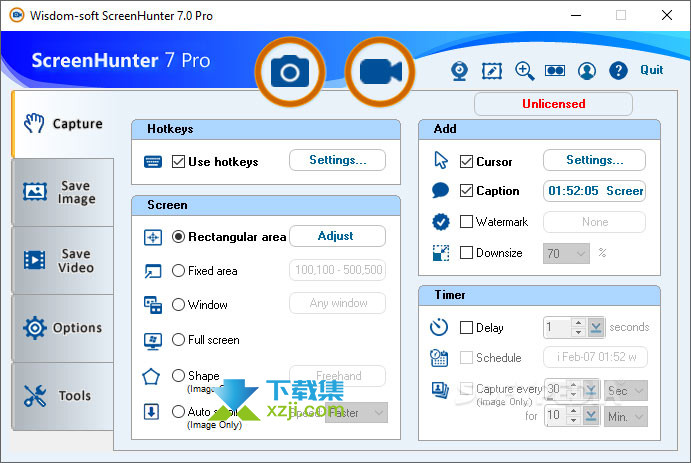Click the Adjust button
The height and width of the screenshot is (463, 691).
click(338, 236)
